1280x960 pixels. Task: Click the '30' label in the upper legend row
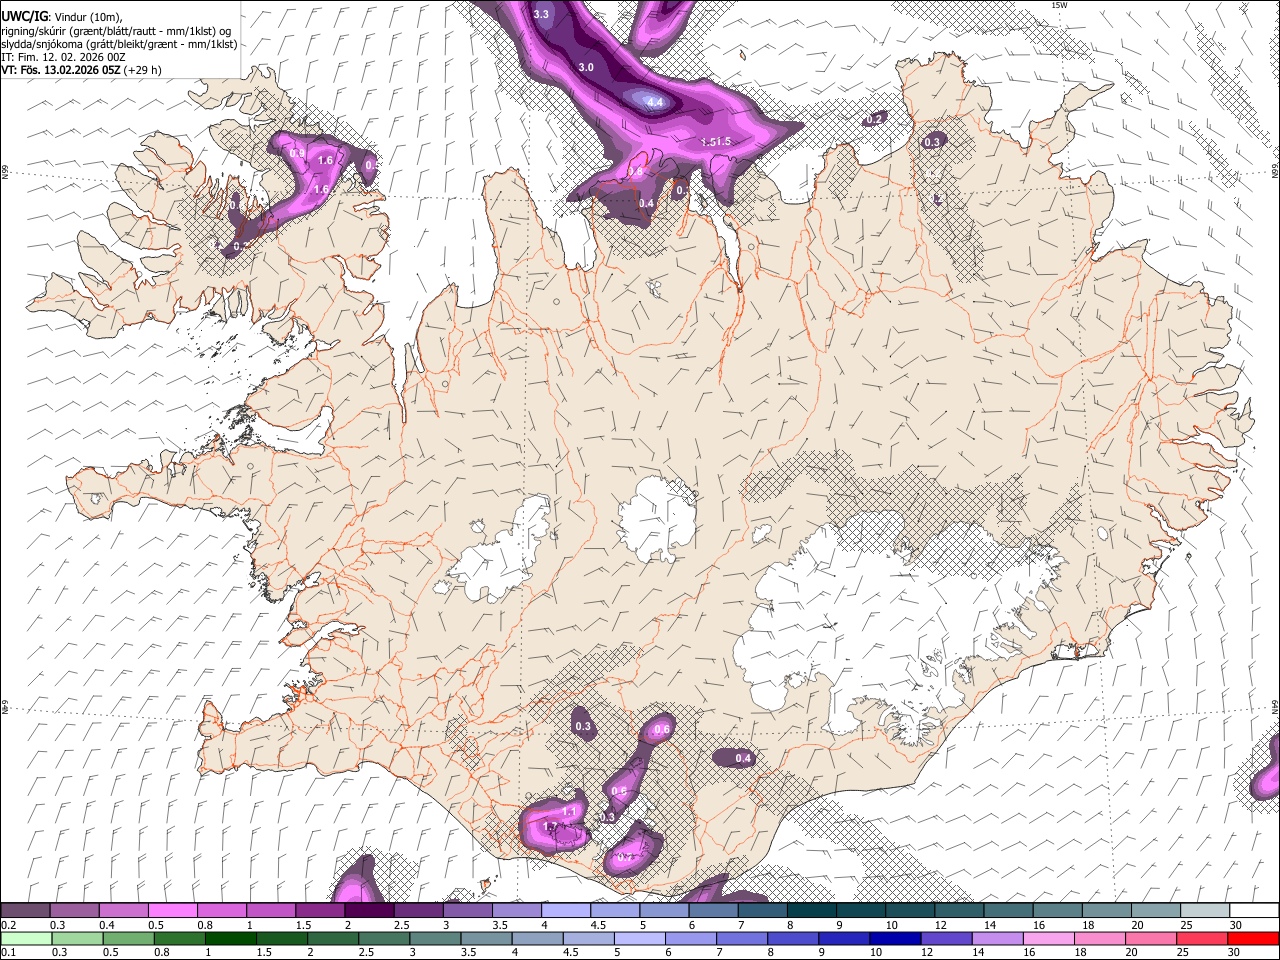pyautogui.click(x=1235, y=925)
